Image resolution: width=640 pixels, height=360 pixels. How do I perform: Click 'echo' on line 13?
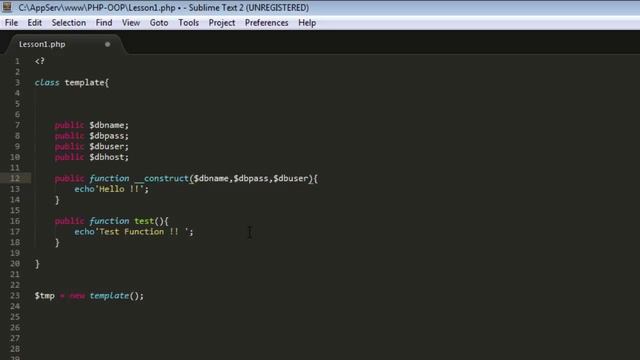84,189
